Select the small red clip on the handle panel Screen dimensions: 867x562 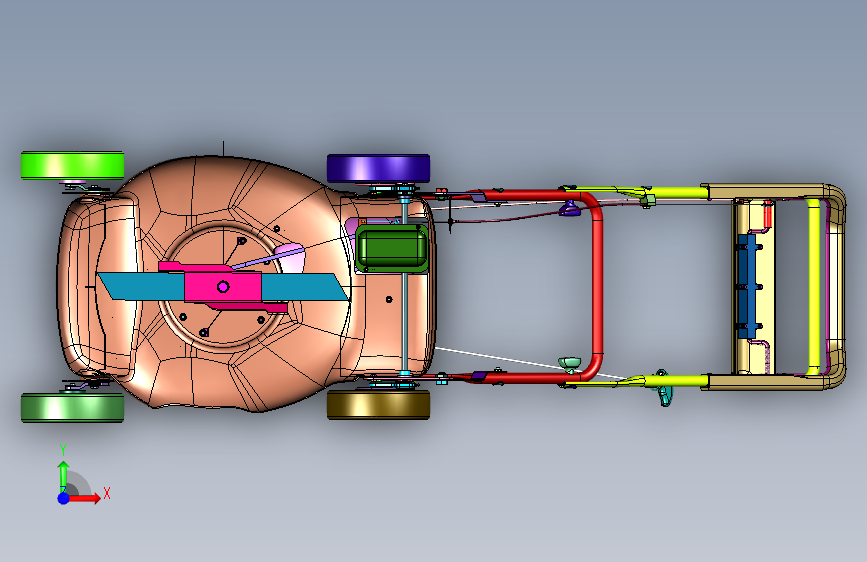coord(767,216)
